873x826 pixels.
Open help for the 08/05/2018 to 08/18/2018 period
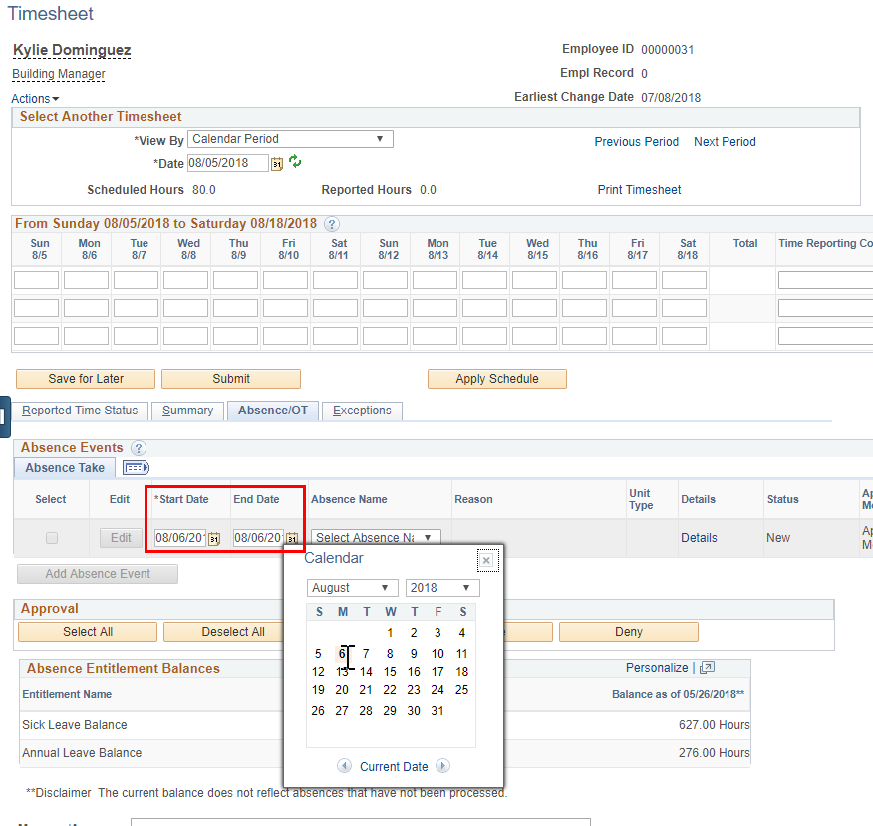tap(332, 224)
